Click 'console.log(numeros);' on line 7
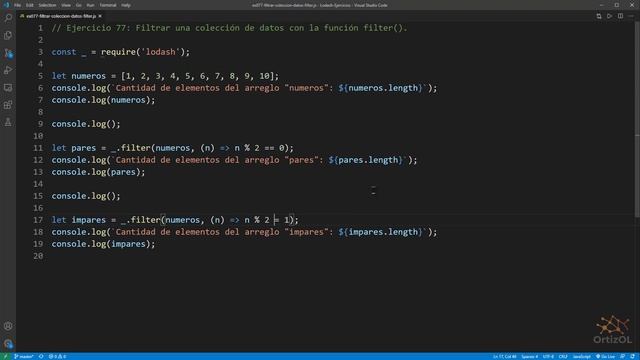Image resolution: width=640 pixels, height=360 pixels. [x=103, y=100]
